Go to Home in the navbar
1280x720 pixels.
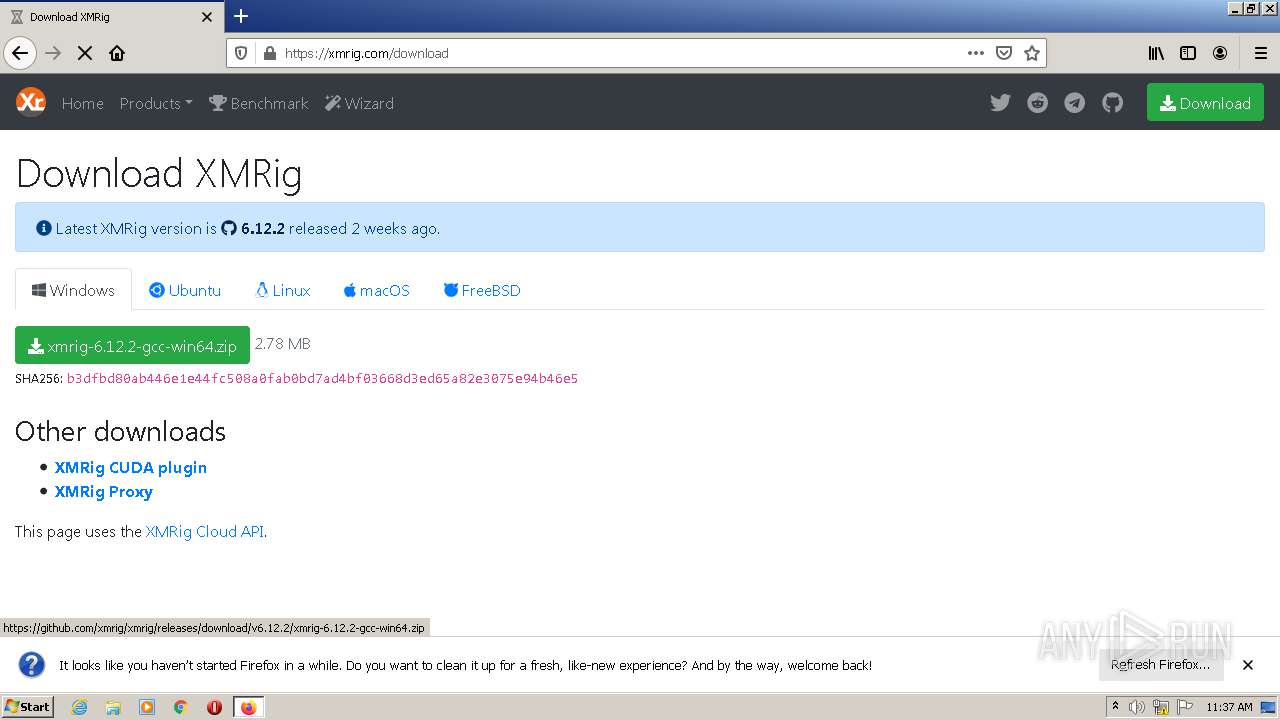pyautogui.click(x=82, y=103)
